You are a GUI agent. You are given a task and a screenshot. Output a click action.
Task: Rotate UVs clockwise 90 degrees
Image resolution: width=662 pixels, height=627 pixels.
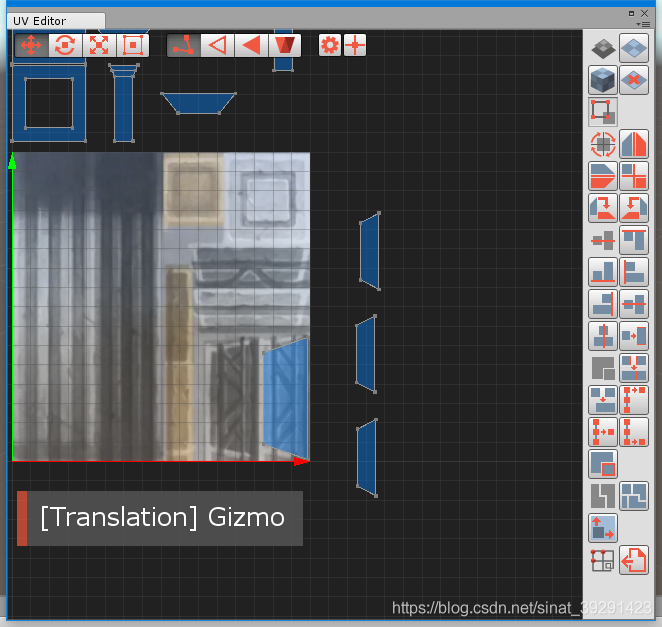click(602, 208)
